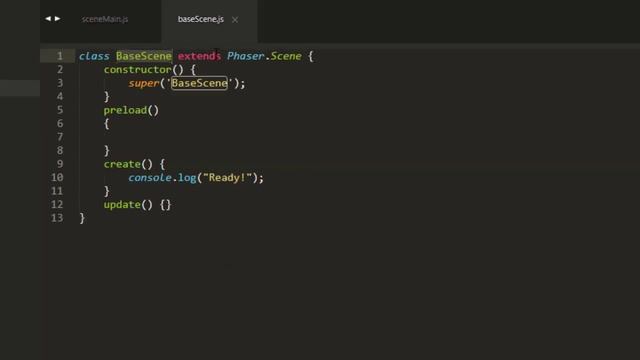Click the 'update' method name

point(122,204)
